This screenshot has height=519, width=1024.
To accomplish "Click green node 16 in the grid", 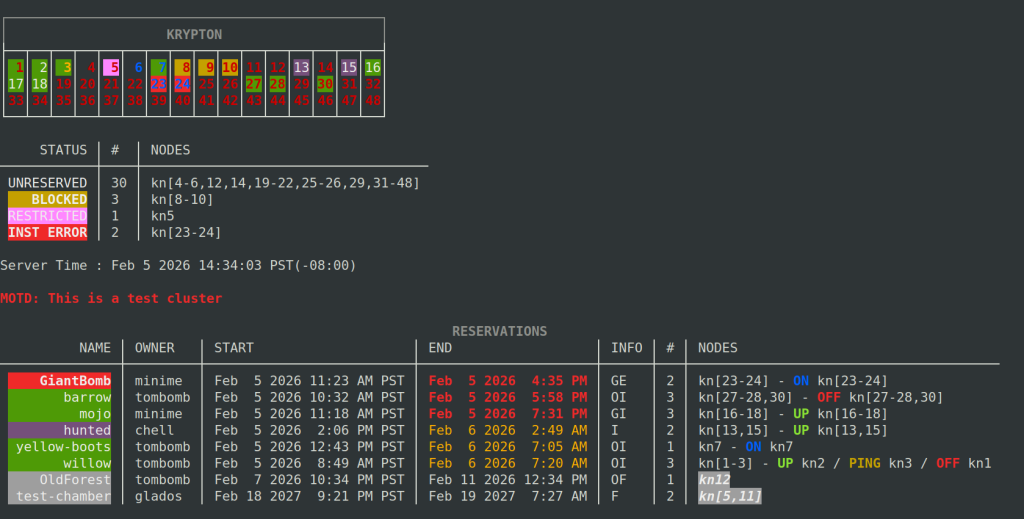I will [373, 68].
